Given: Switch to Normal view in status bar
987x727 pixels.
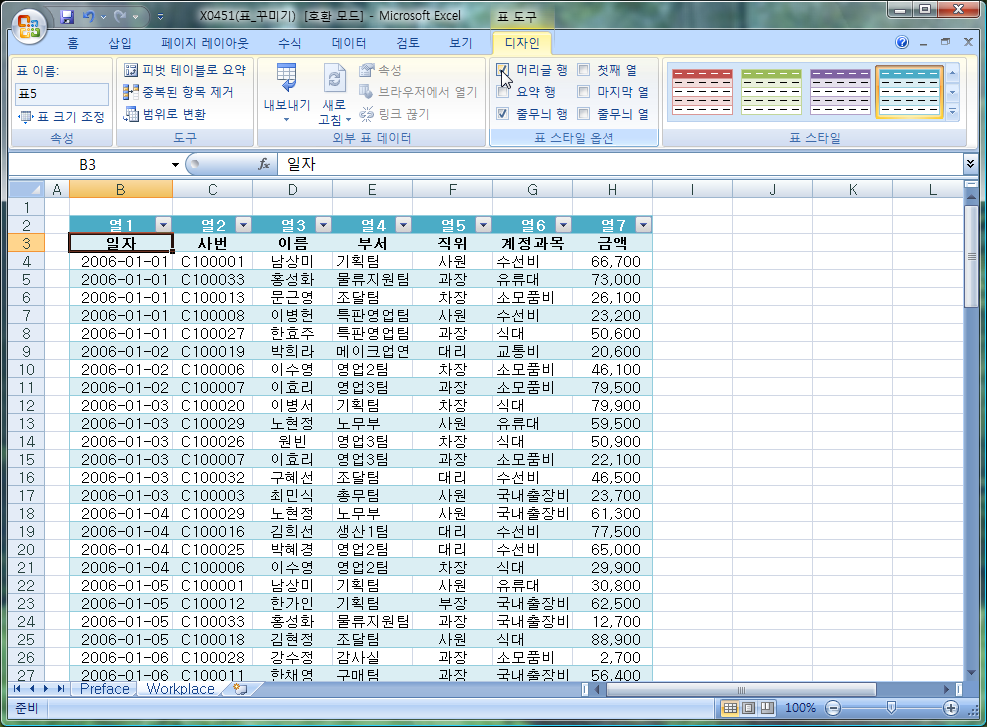Looking at the screenshot, I should (x=730, y=708).
